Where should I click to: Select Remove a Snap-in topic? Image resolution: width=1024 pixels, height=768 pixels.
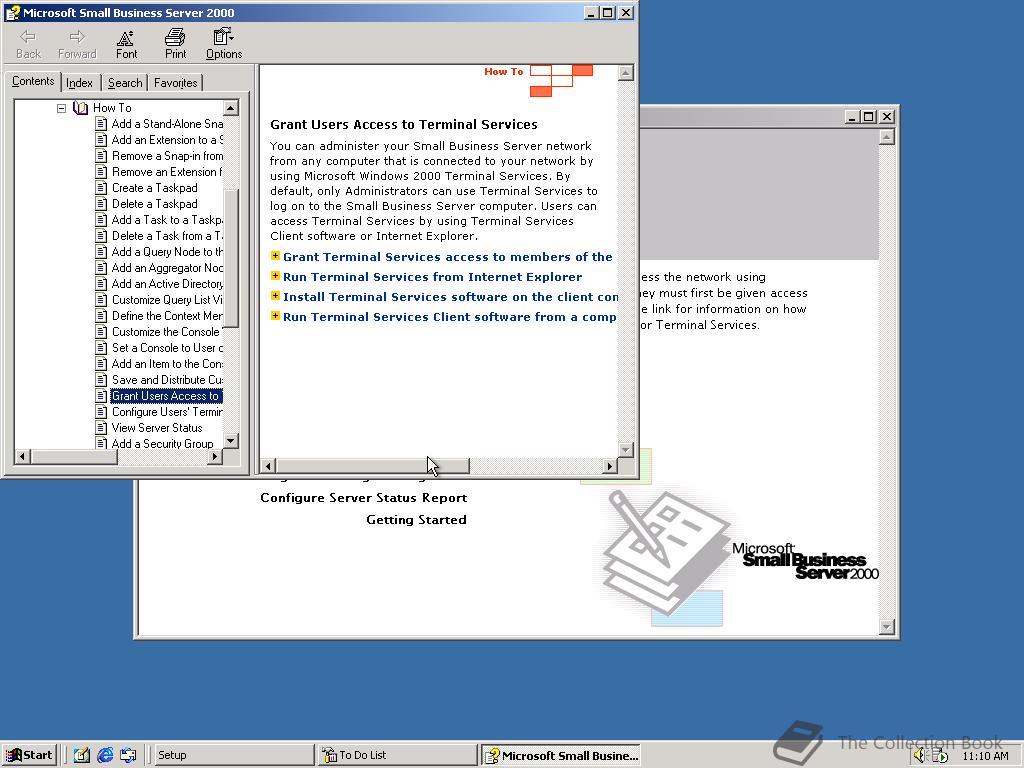coord(167,155)
